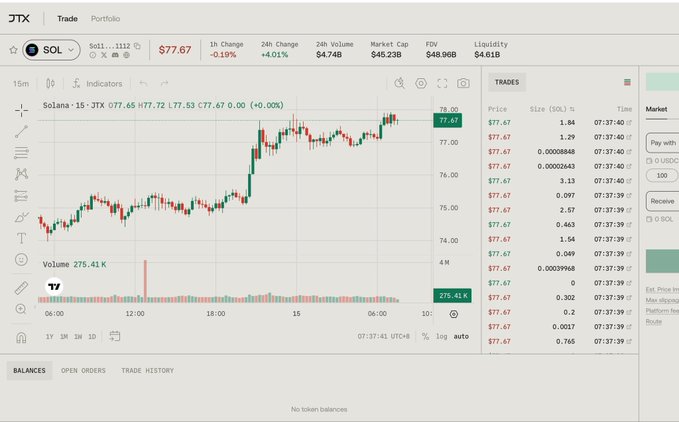This screenshot has height=422, width=679.
Task: Set chart range to 1Y
Action: [x=49, y=336]
